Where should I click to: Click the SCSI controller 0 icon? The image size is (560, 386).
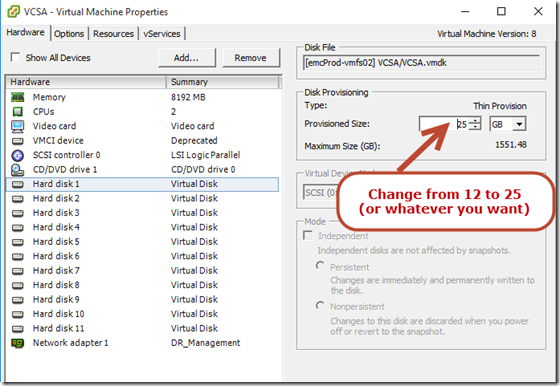[x=18, y=155]
